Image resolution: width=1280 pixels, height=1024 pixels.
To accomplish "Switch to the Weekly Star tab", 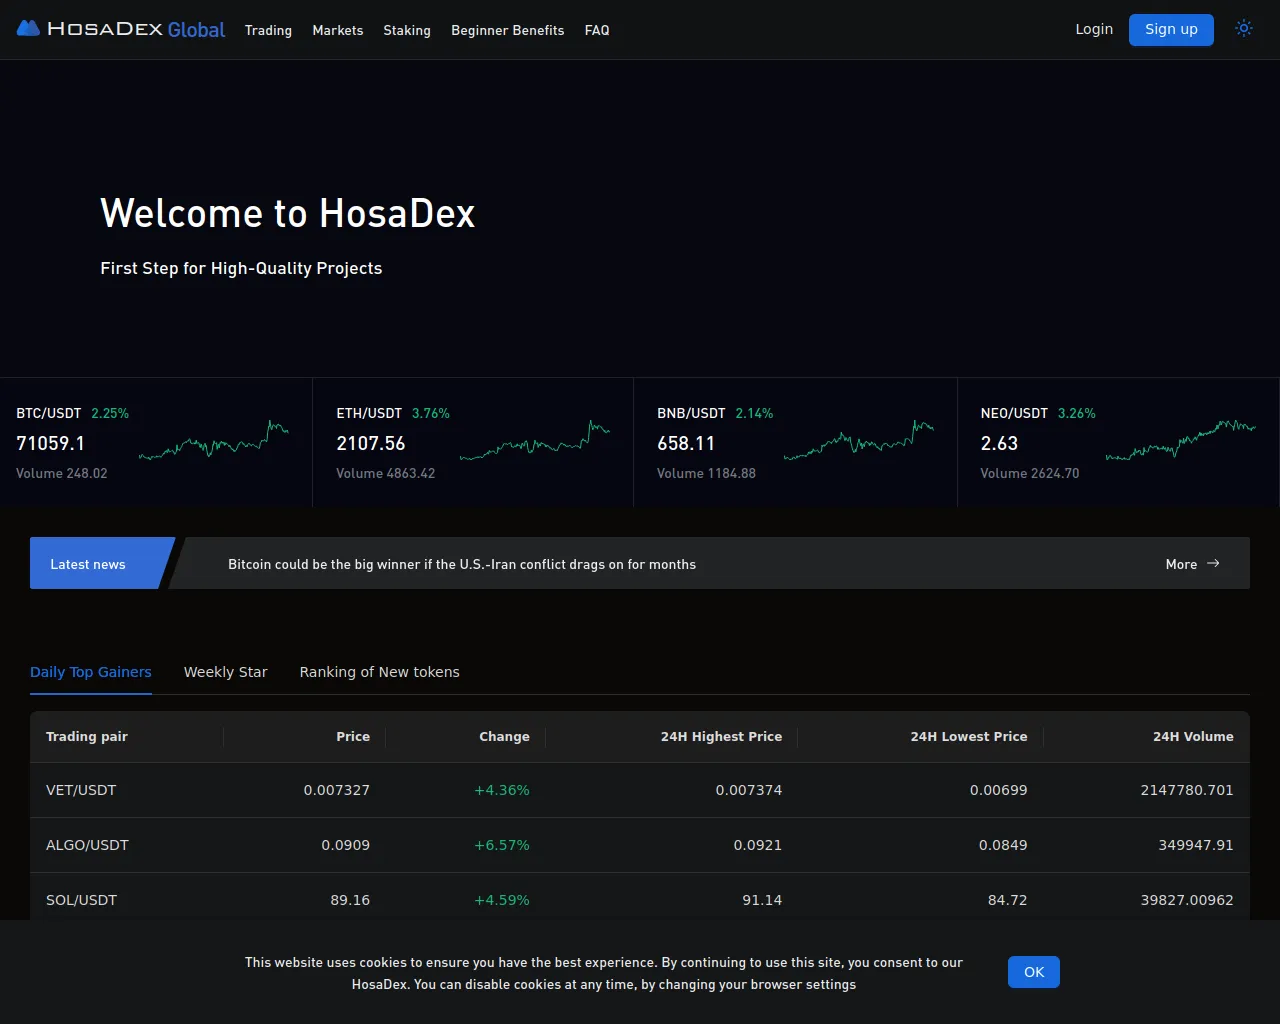I will tap(226, 672).
